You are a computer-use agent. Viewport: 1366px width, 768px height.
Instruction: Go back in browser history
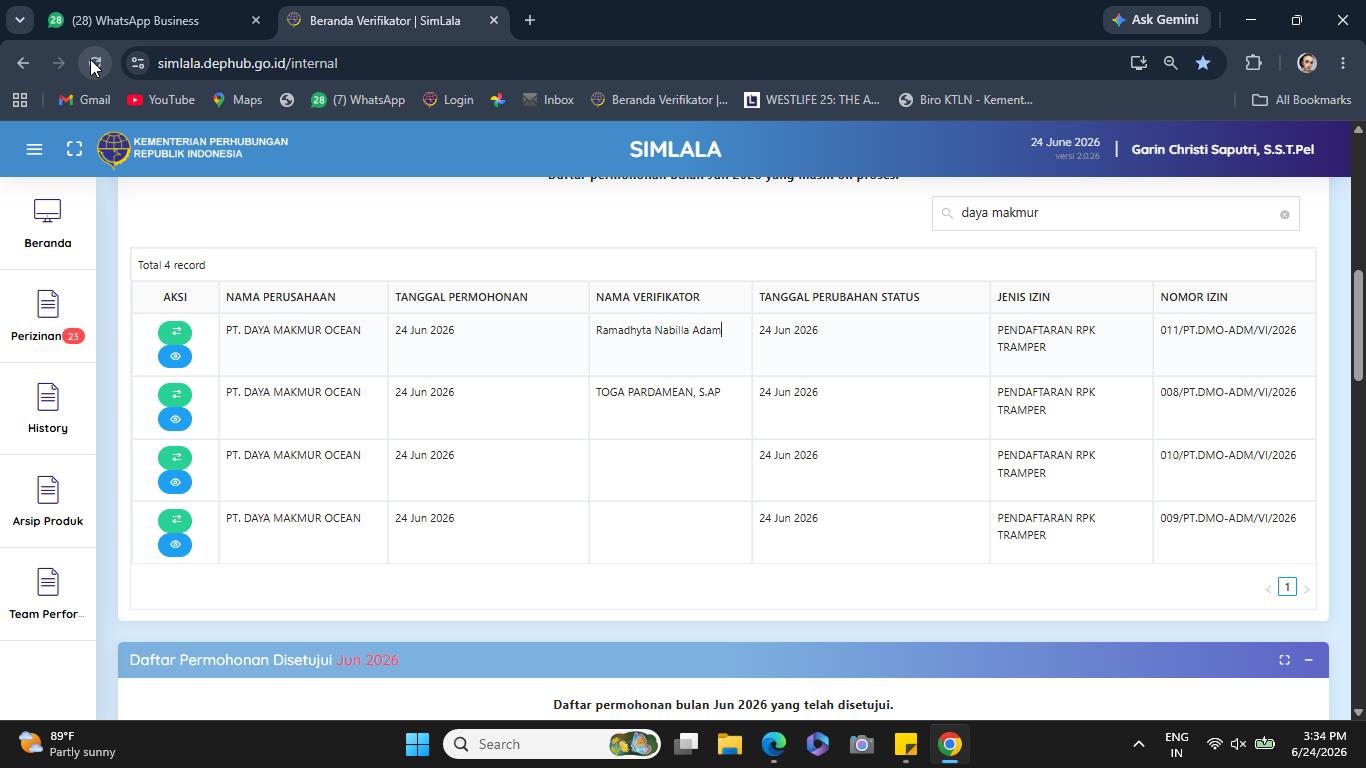point(23,63)
